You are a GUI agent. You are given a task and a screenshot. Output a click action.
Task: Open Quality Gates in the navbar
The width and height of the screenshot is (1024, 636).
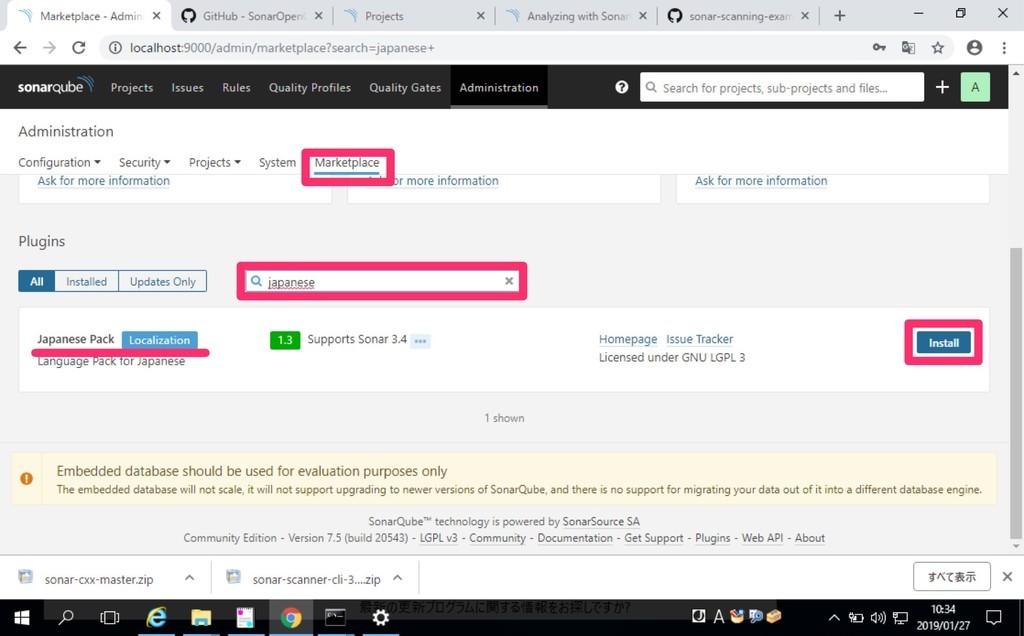(405, 87)
